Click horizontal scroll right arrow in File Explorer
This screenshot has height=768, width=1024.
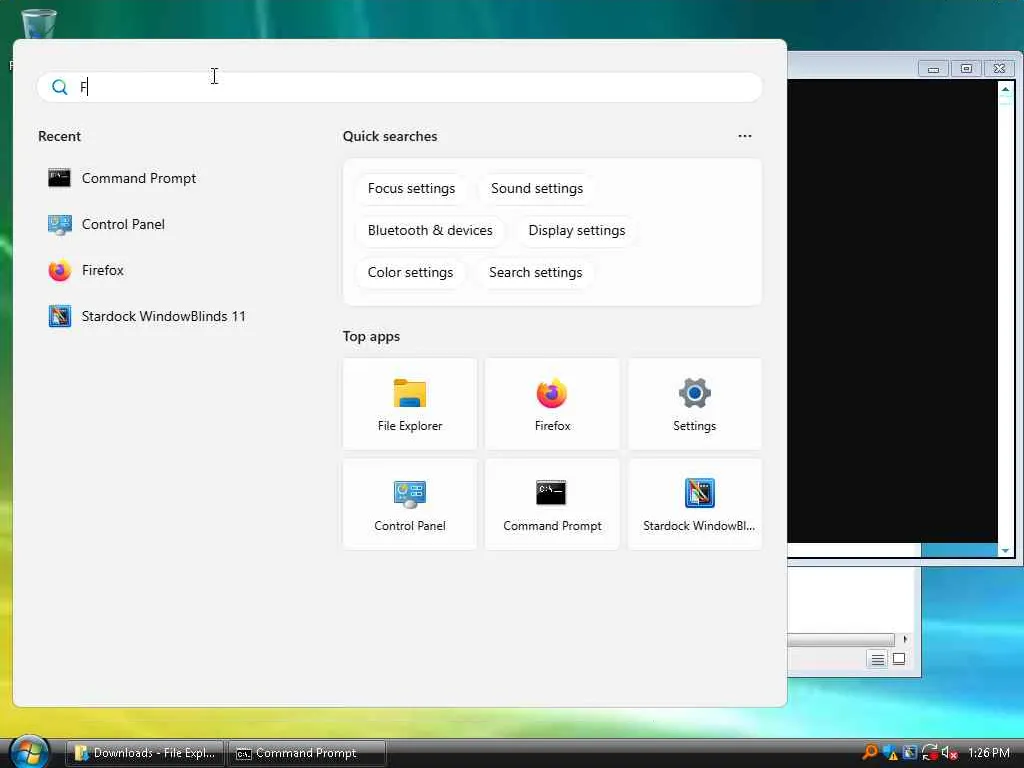904,639
